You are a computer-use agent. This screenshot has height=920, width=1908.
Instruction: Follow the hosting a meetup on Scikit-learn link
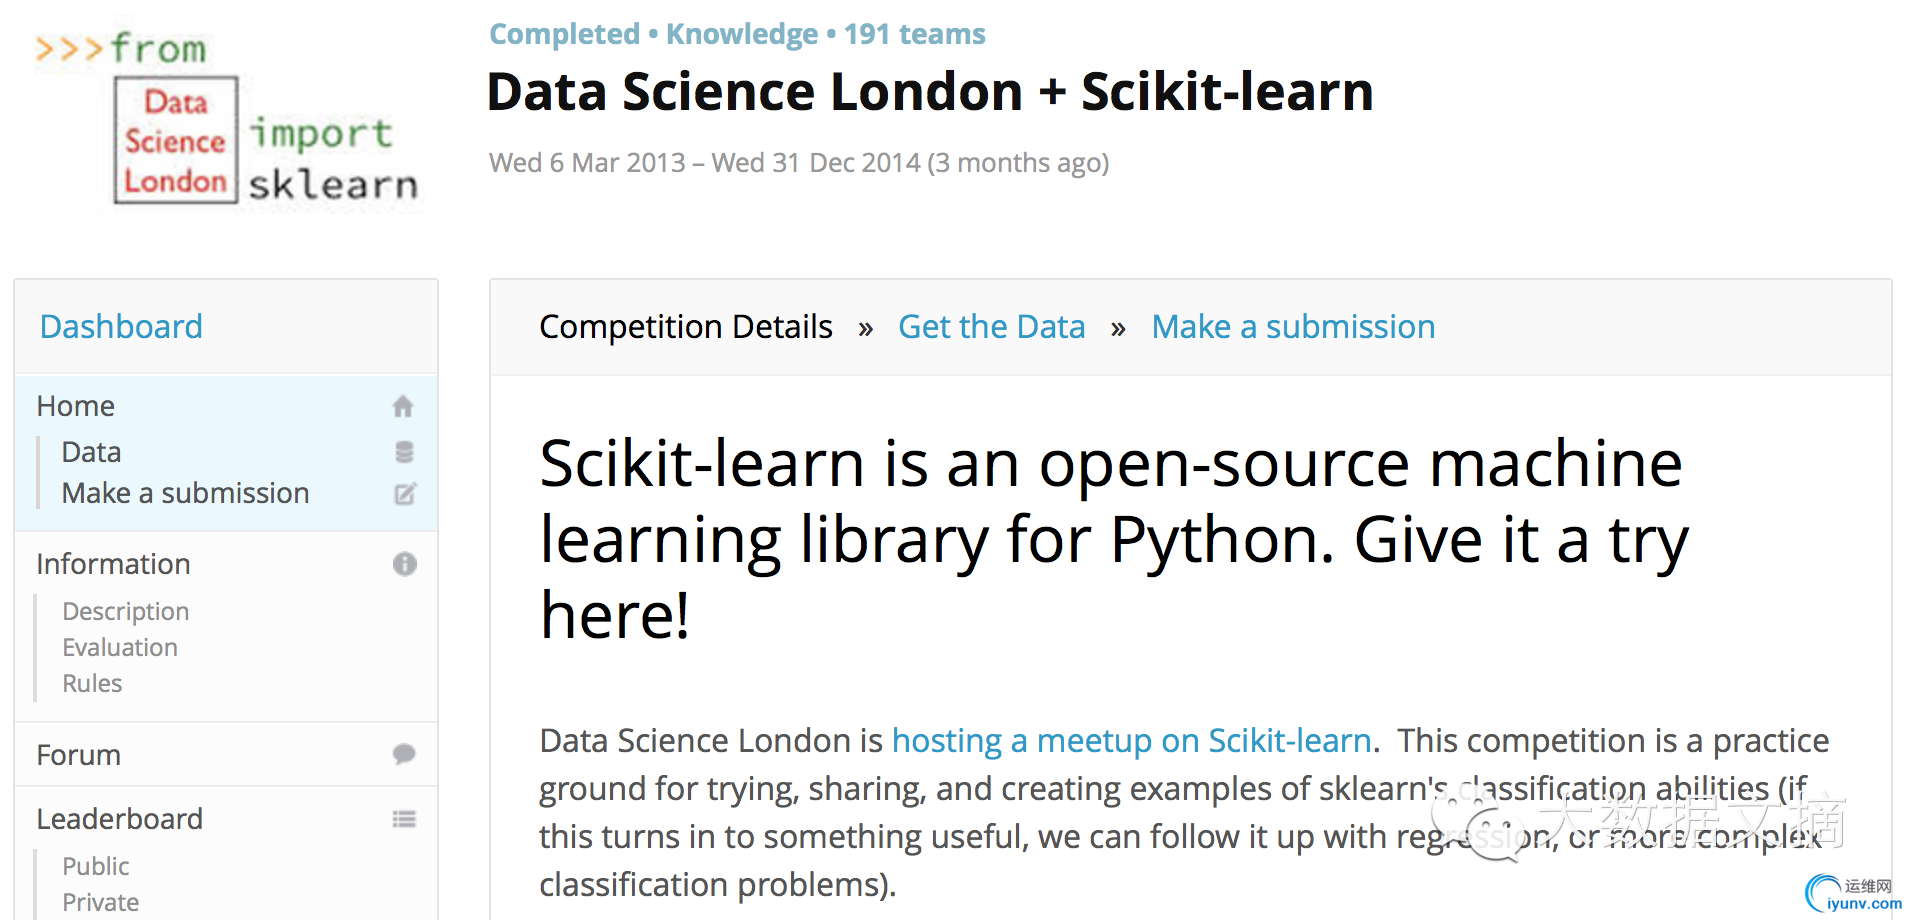pos(1131,741)
